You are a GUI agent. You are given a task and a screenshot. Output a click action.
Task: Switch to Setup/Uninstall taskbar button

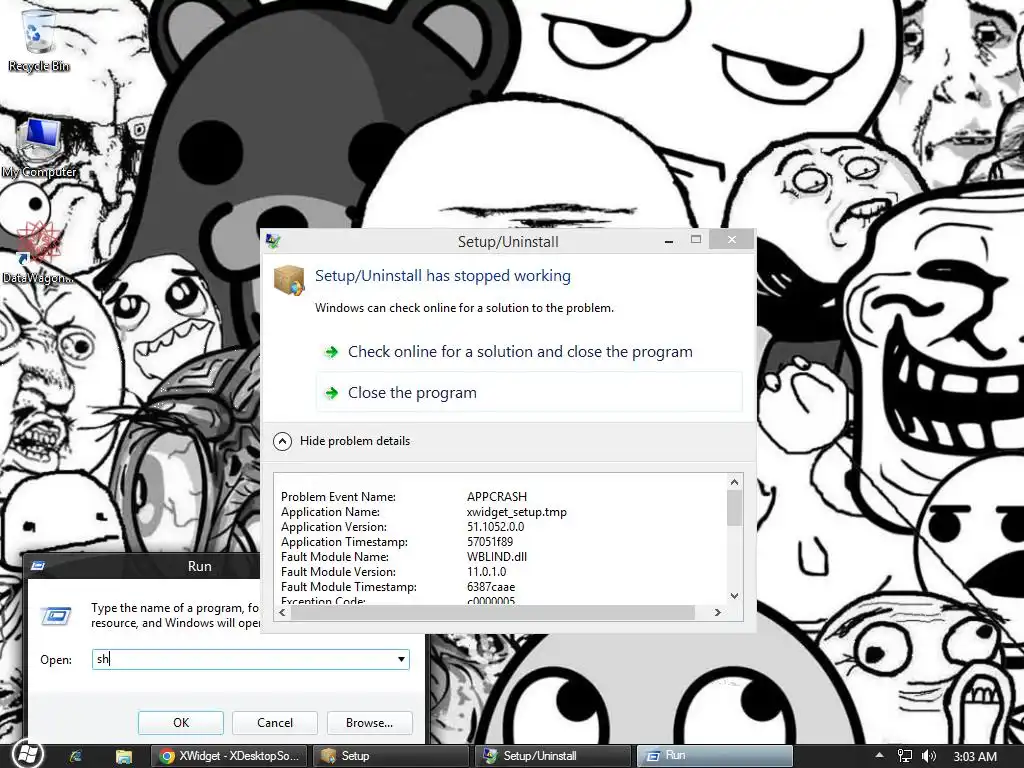553,756
